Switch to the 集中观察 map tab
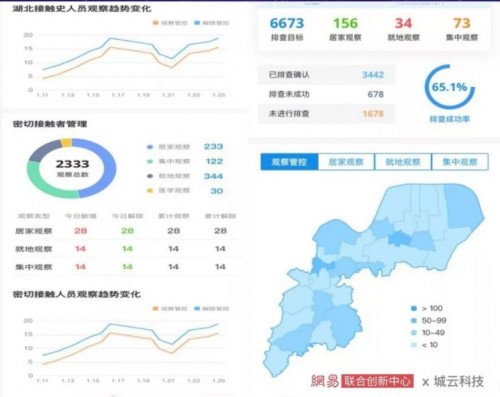 point(460,162)
